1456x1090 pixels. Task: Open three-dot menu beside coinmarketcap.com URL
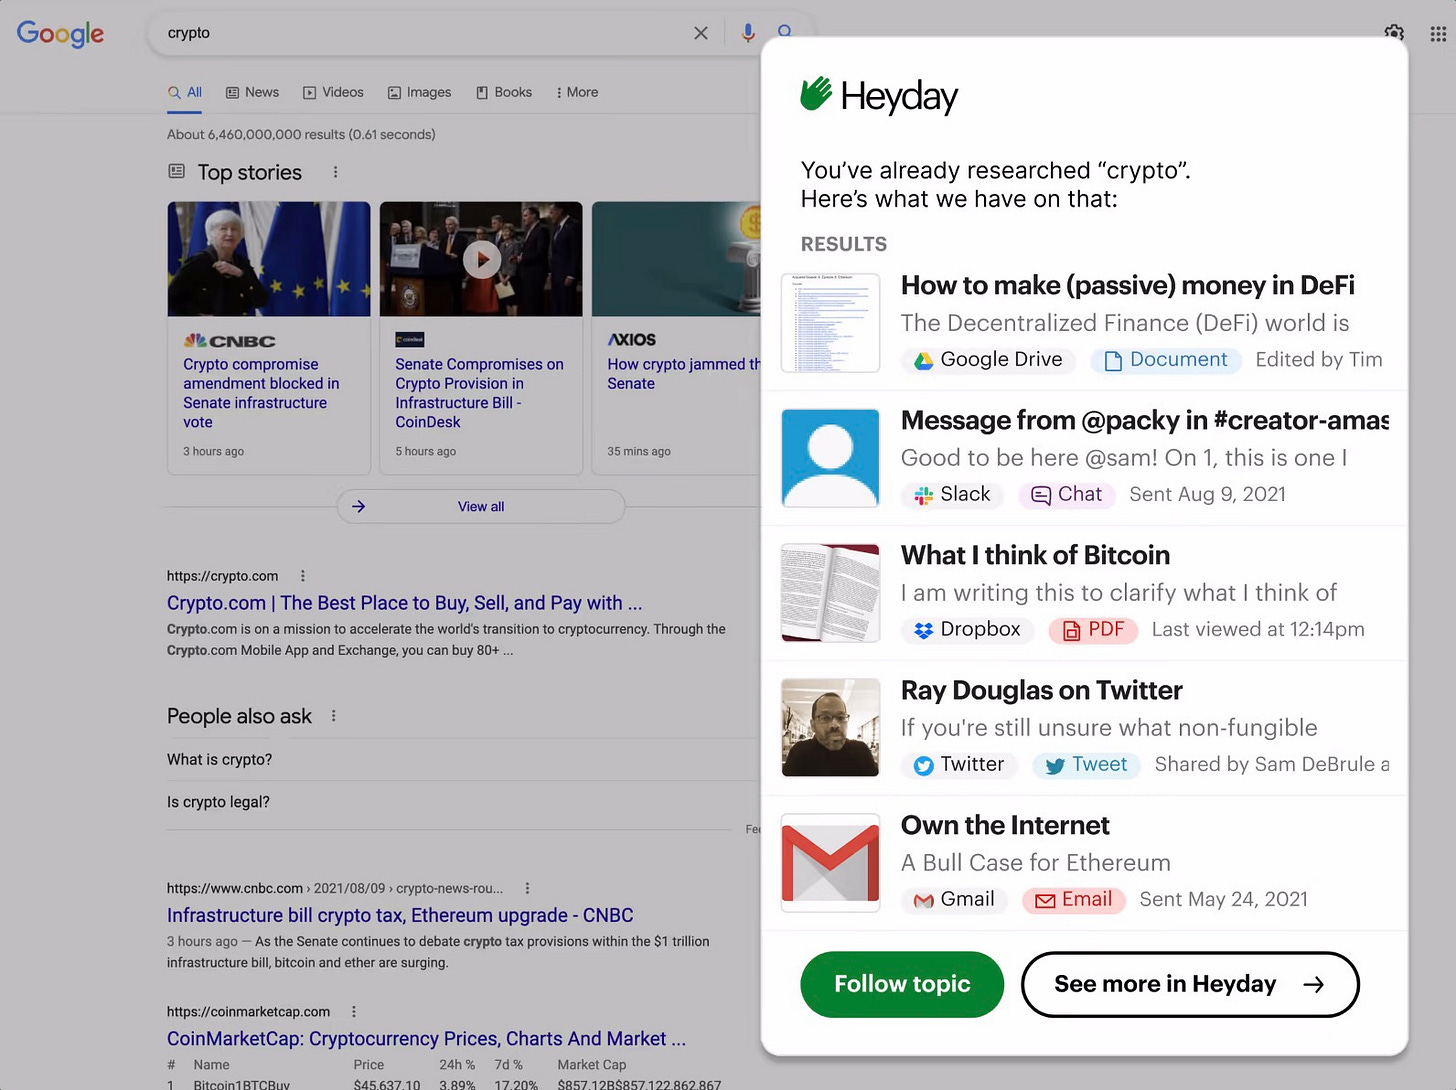353,1012
